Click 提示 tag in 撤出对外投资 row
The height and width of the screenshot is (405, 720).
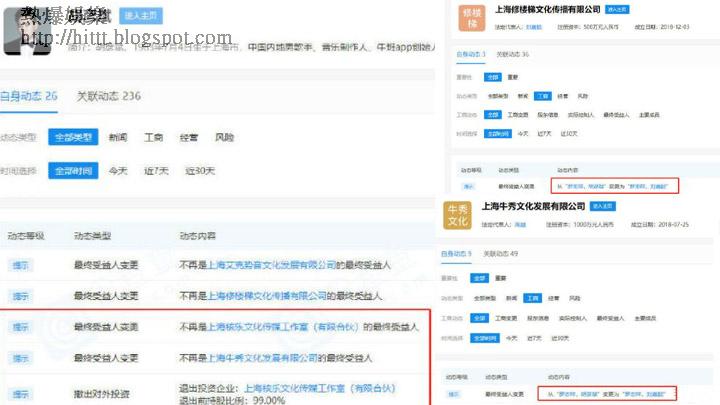(21, 394)
